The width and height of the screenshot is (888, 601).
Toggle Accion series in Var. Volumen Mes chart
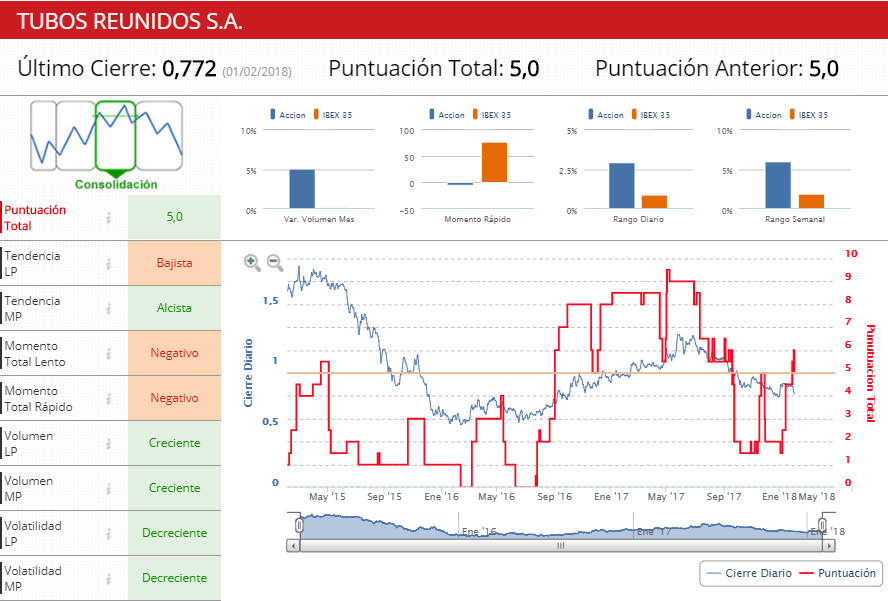288,114
